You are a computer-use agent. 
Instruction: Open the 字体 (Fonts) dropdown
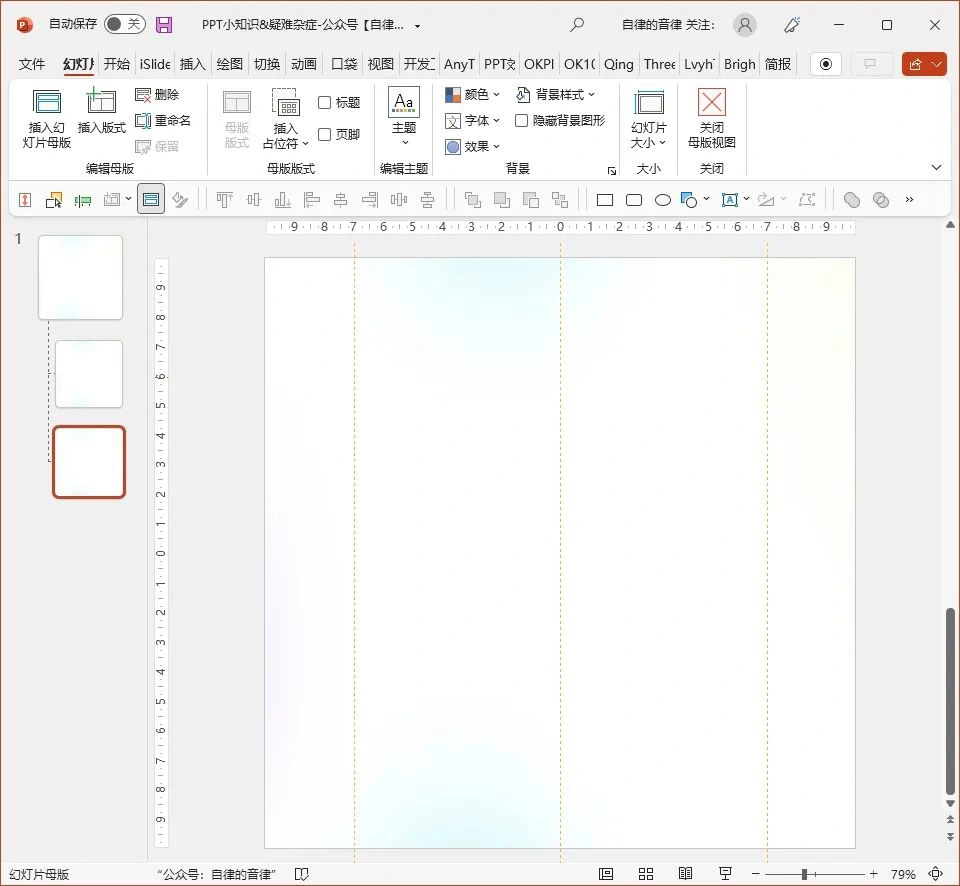473,121
